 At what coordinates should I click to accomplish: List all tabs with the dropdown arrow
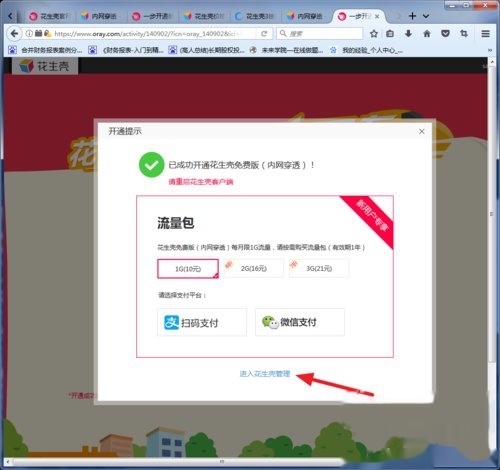(426, 16)
